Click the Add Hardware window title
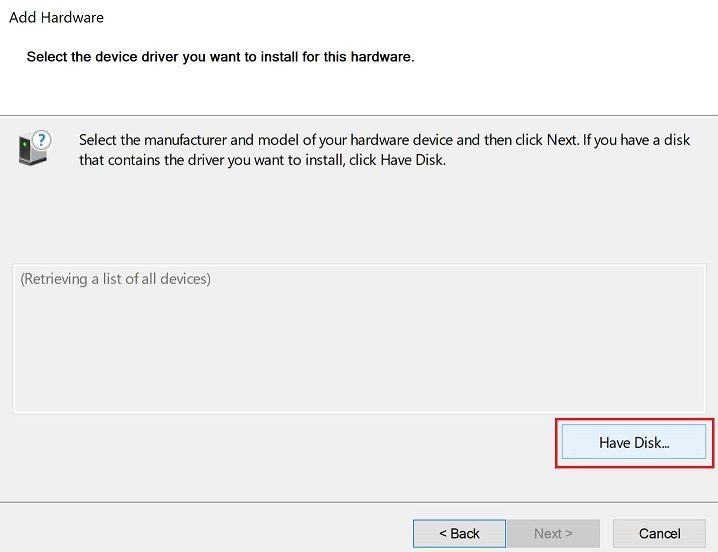 click(56, 17)
